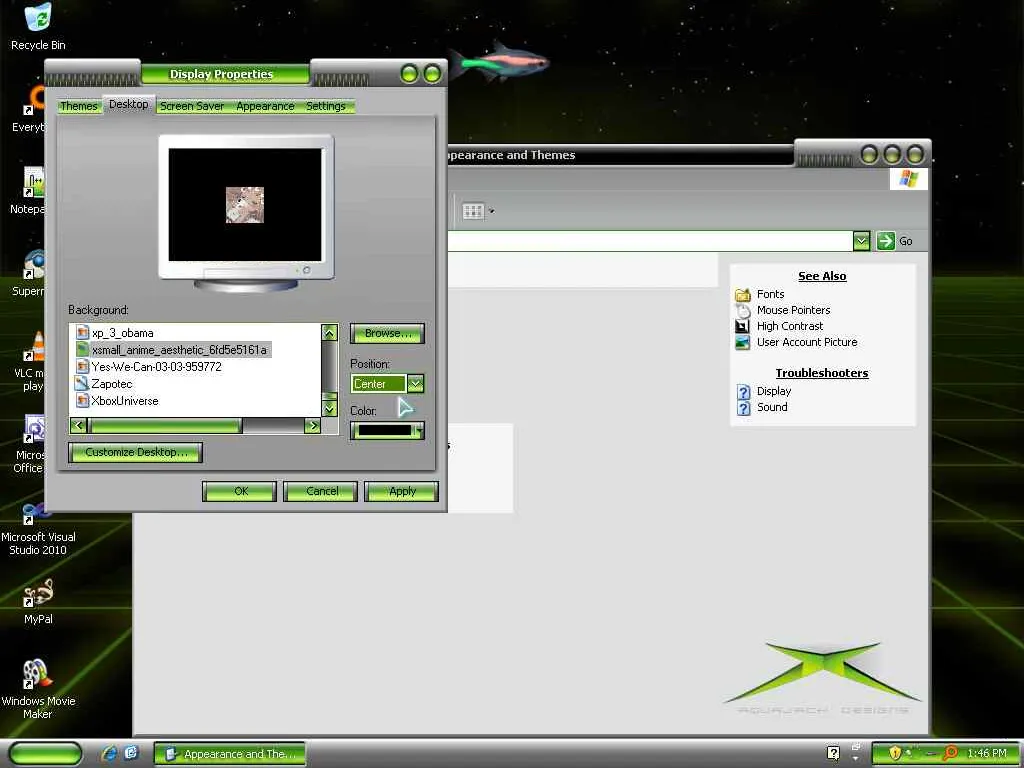
Task: Open the High Contrast icon under See Also
Action: [743, 326]
